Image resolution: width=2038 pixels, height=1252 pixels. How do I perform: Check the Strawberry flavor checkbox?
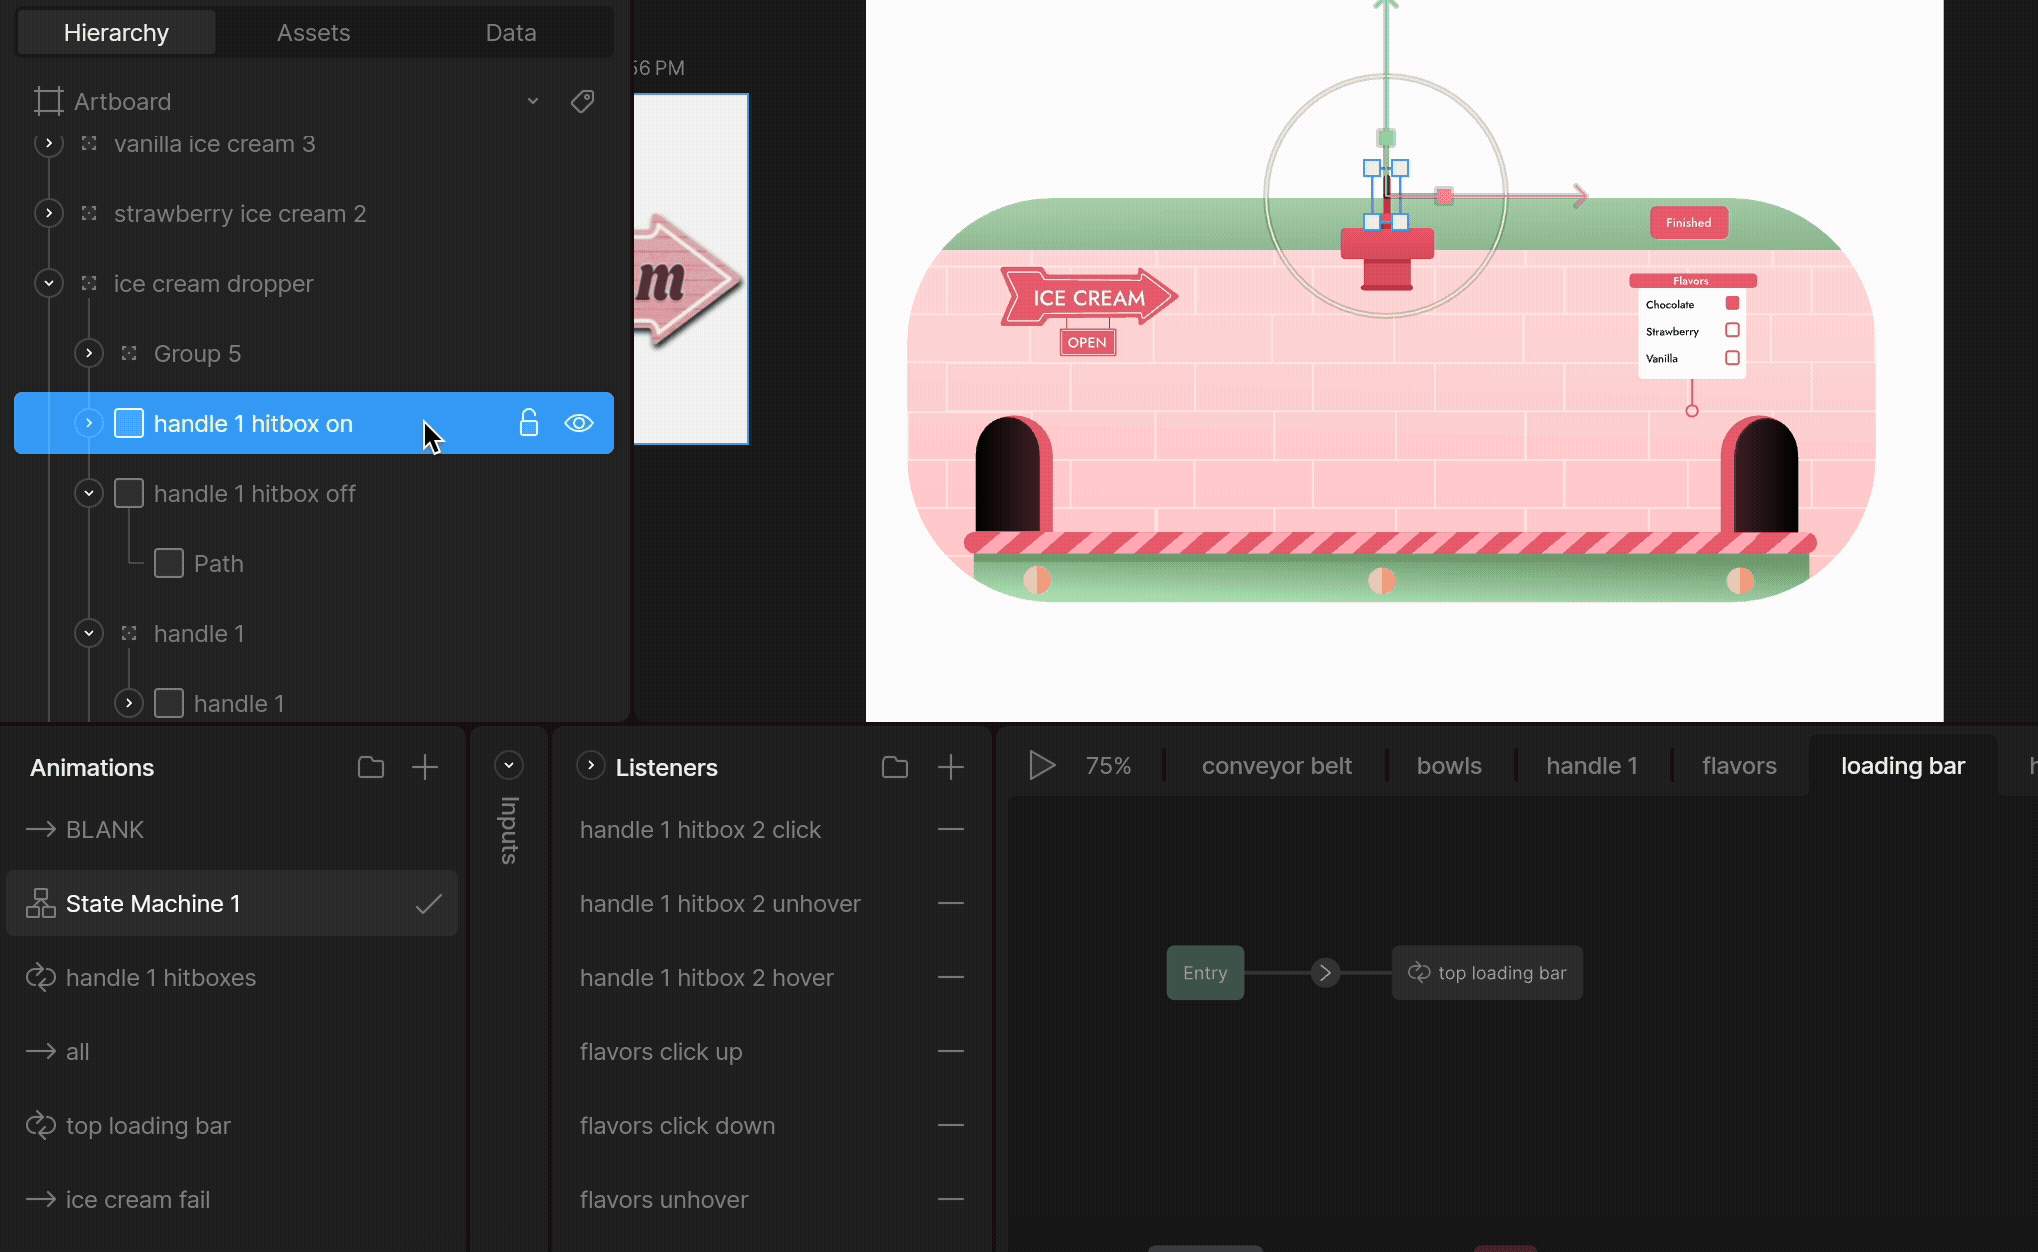click(x=1732, y=330)
